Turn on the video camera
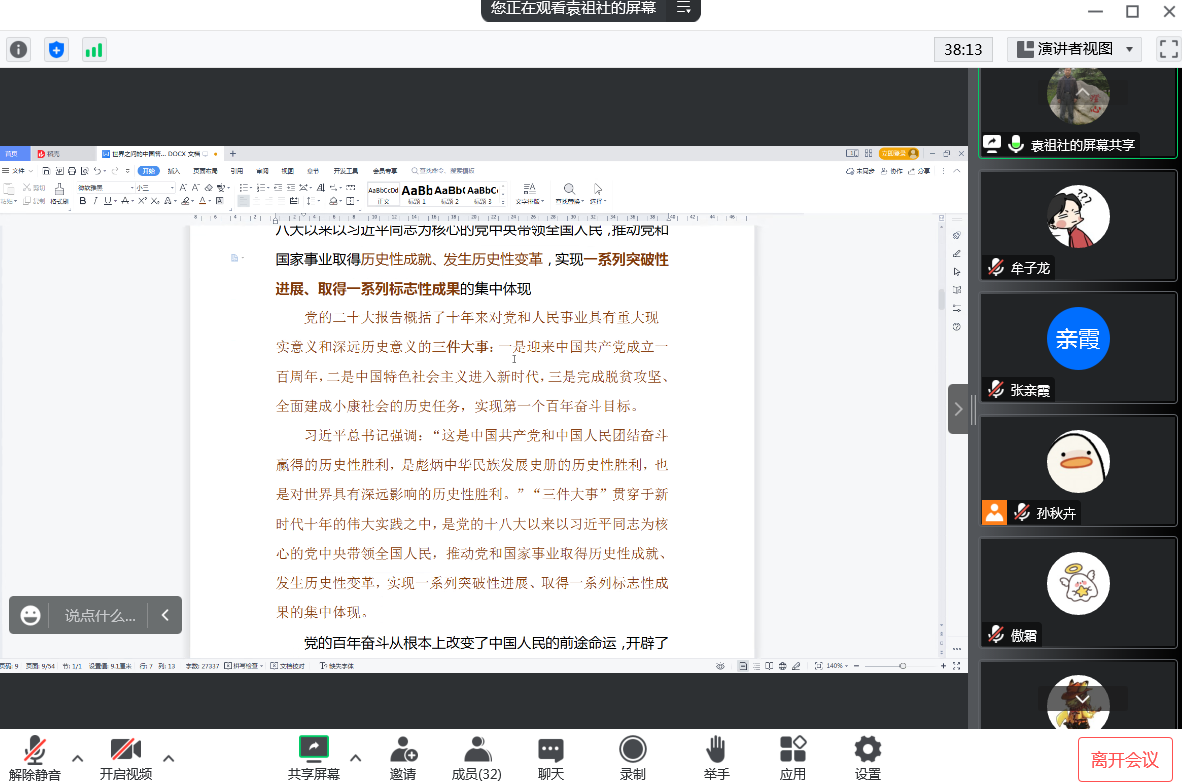Viewport: 1182px width, 782px height. click(126, 757)
